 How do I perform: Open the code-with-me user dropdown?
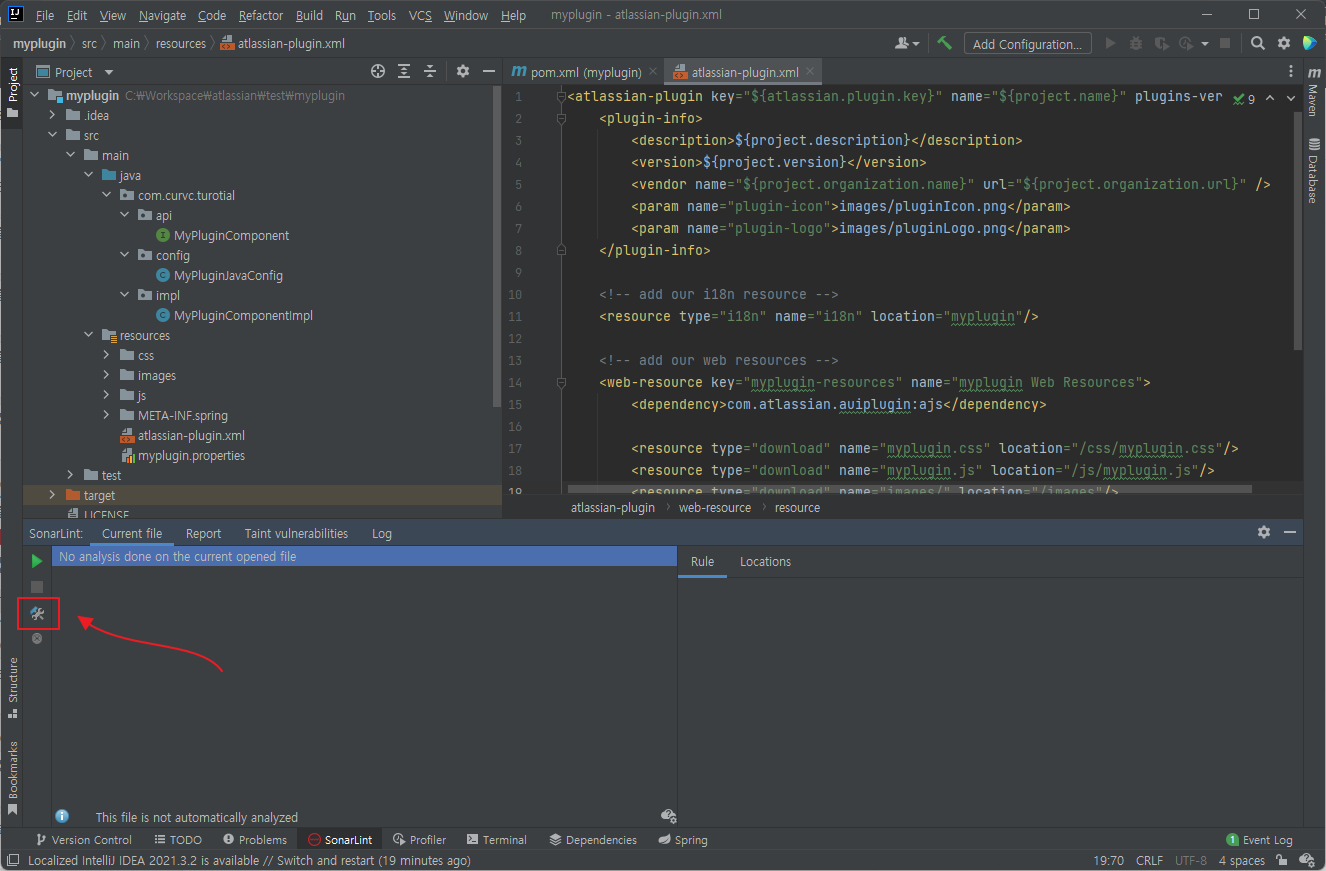908,43
